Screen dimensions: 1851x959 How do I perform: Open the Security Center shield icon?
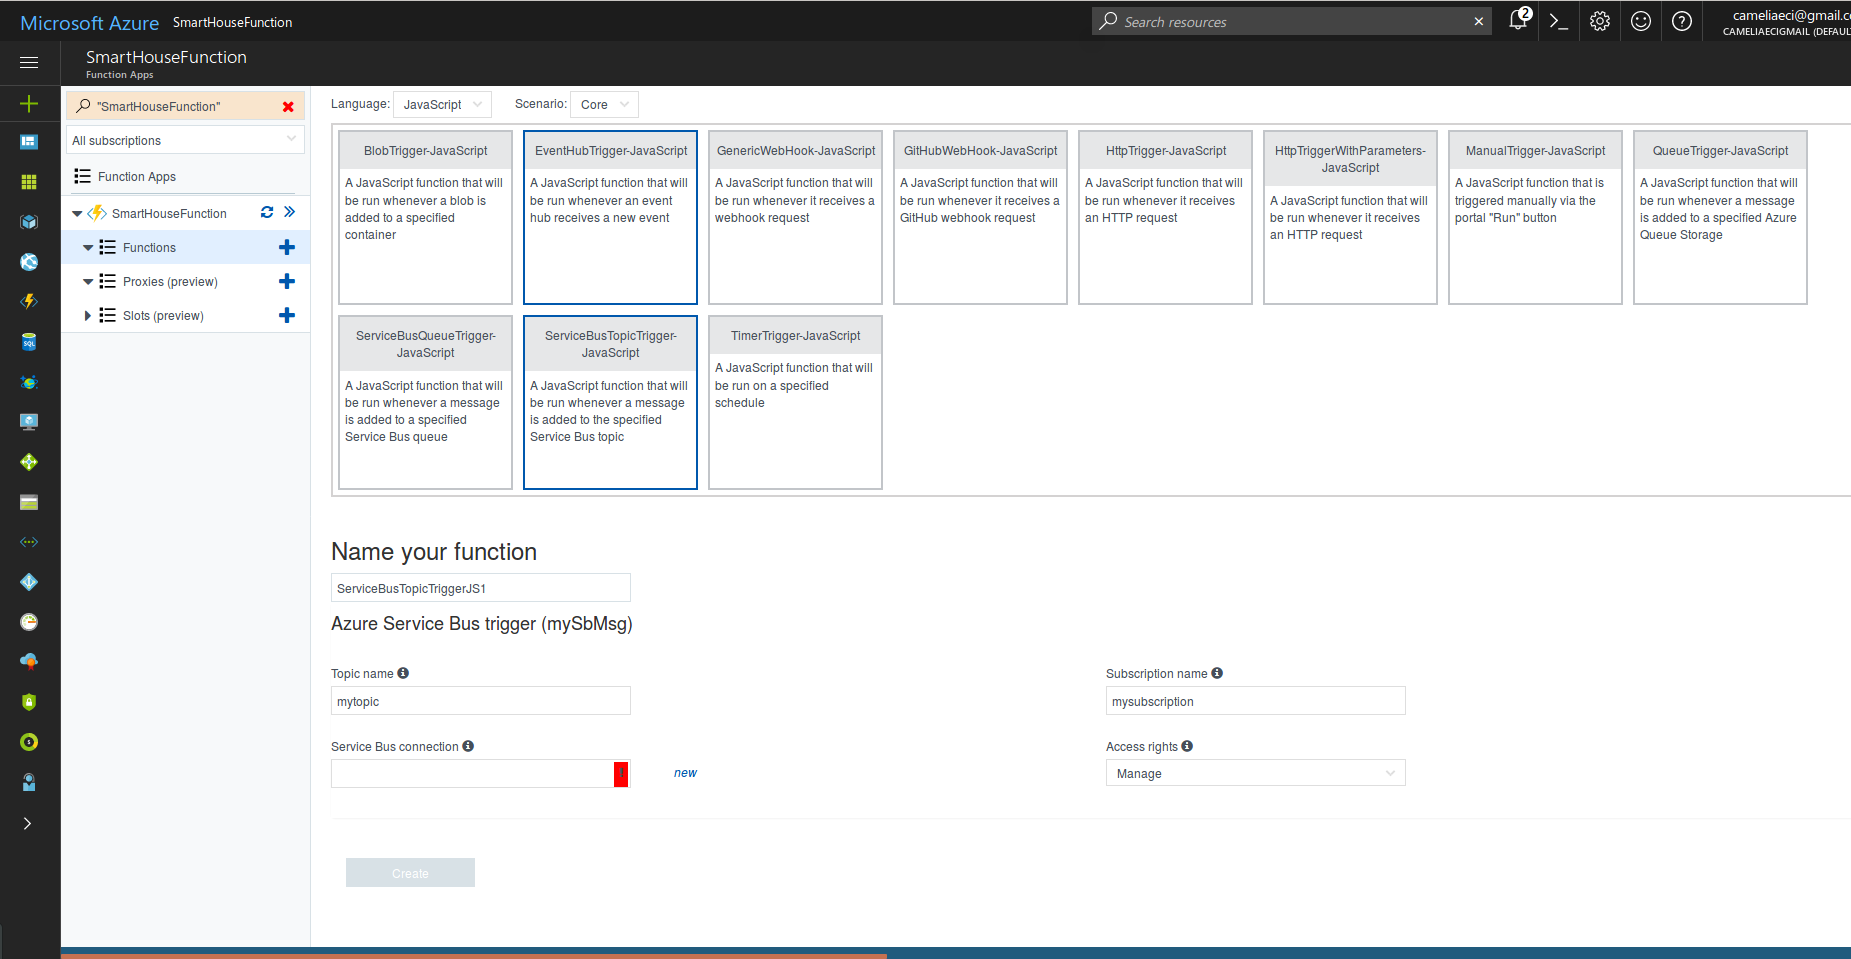(29, 702)
